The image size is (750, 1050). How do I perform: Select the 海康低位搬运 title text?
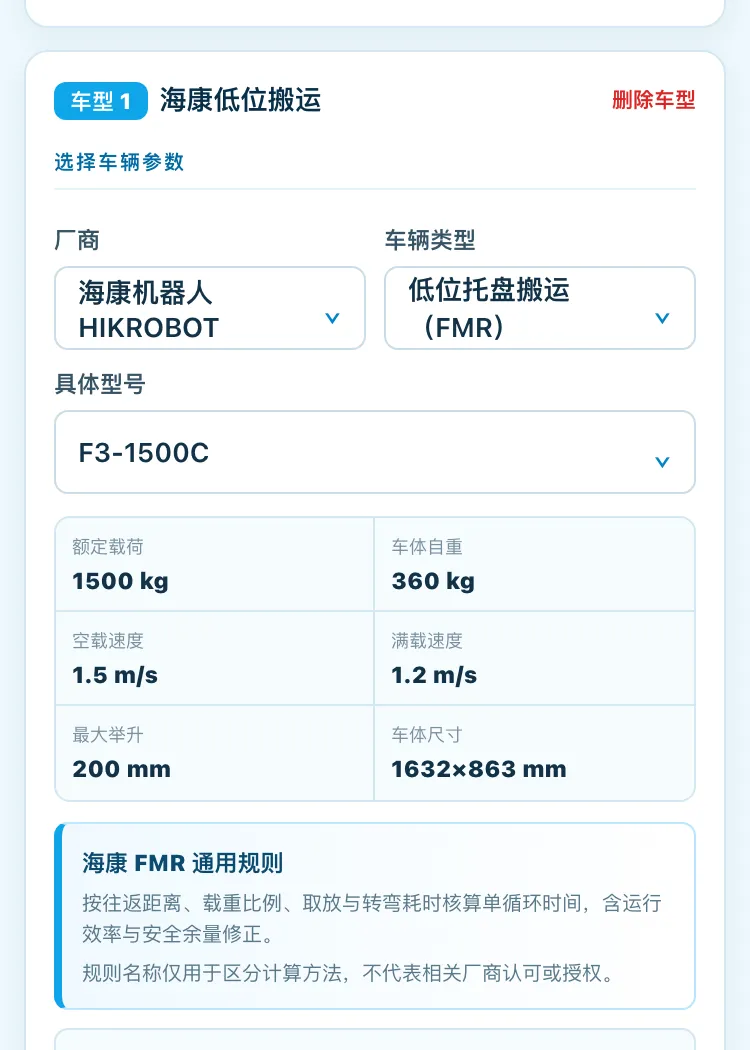[x=240, y=100]
